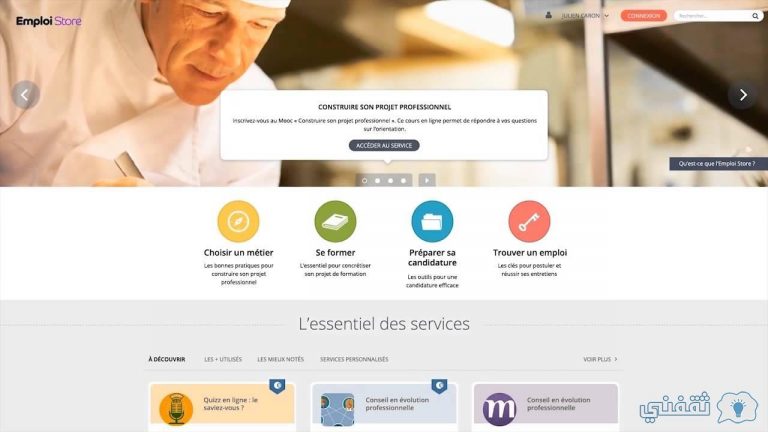
Task: Select the fourth carousel dot indicator
Action: click(404, 181)
